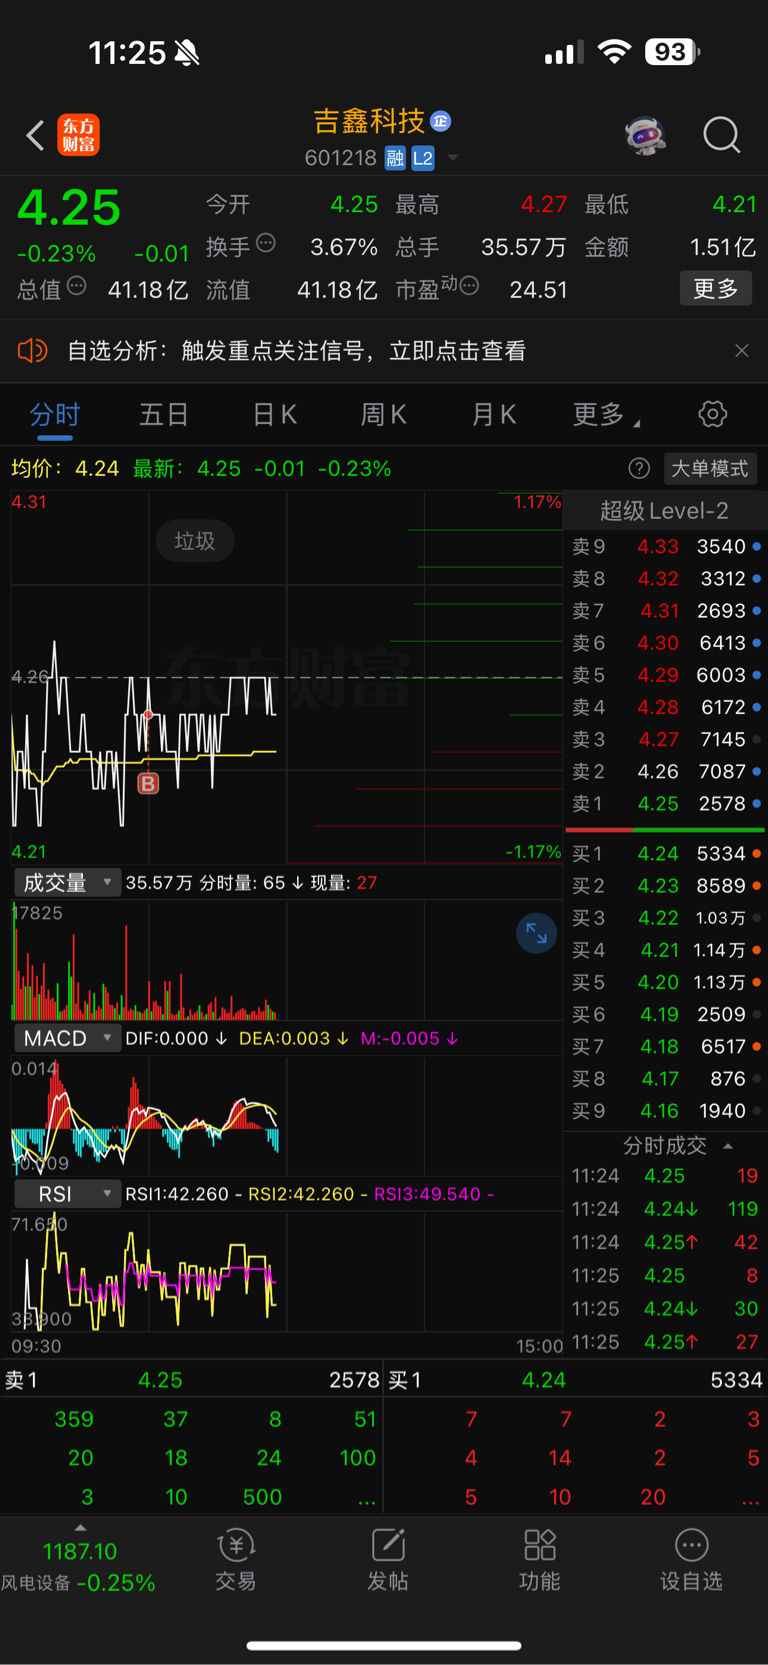This screenshot has height=1665, width=768.
Task: Expand sell queue with the ellipsis
Action: [x=367, y=1498]
